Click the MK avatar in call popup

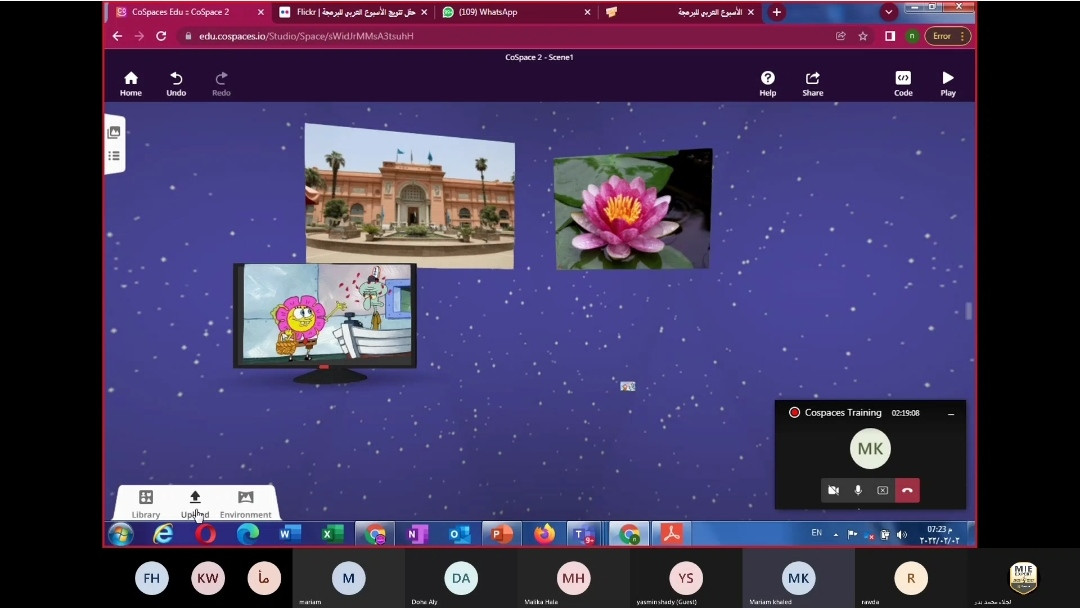pos(870,449)
